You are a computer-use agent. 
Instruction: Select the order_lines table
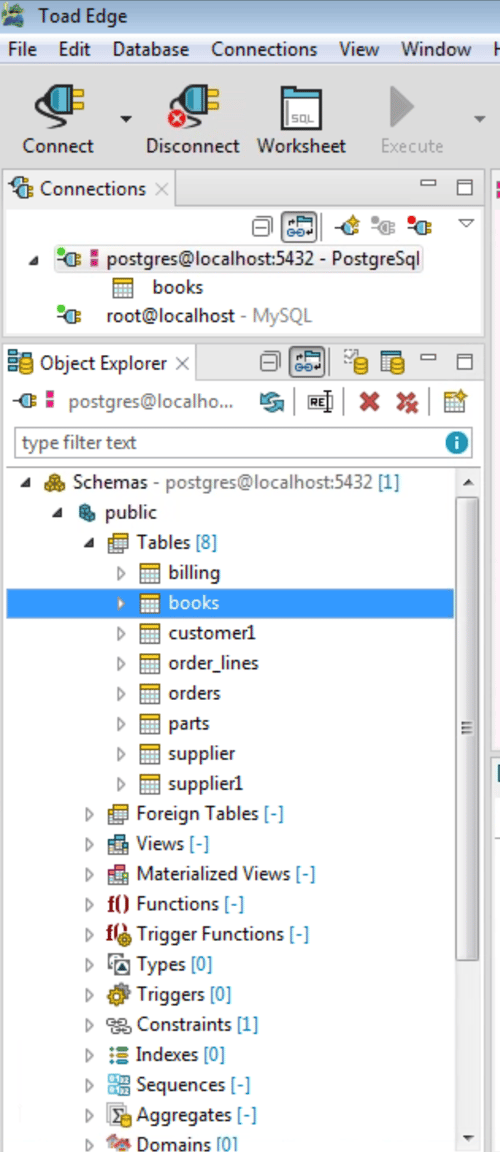(214, 663)
